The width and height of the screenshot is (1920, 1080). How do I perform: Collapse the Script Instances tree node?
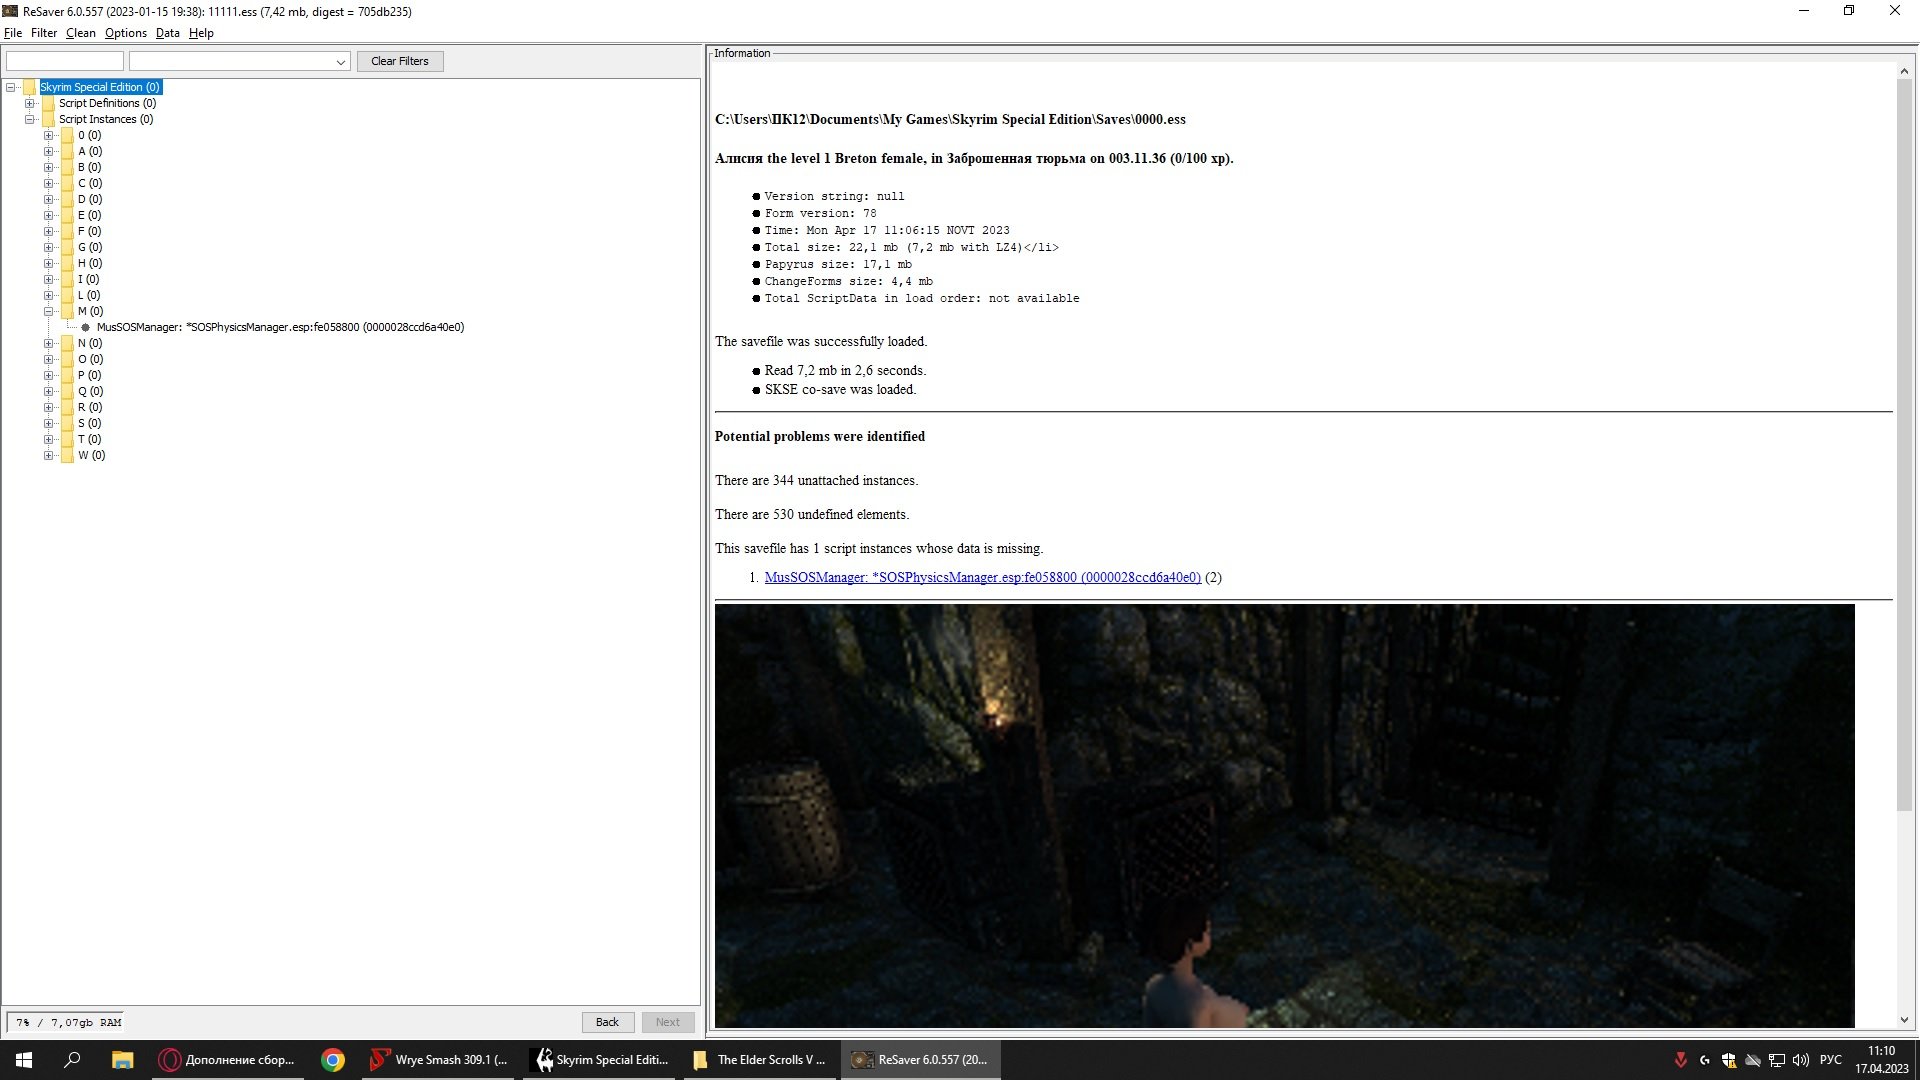30,119
